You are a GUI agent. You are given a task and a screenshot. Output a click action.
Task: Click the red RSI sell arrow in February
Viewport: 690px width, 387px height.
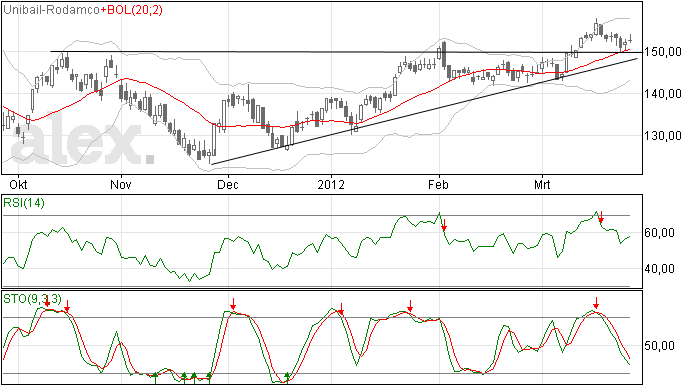click(444, 225)
